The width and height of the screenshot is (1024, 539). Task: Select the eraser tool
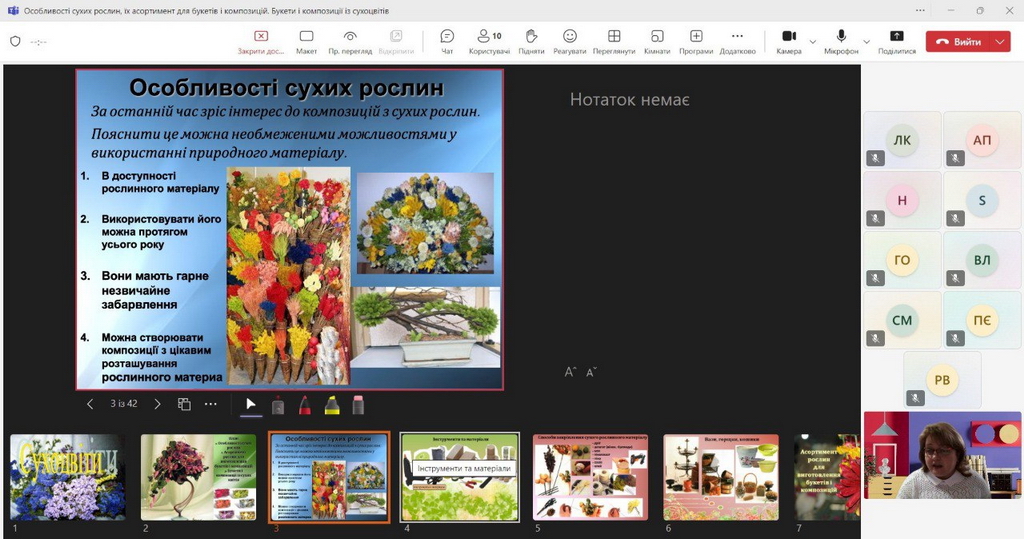(358, 405)
